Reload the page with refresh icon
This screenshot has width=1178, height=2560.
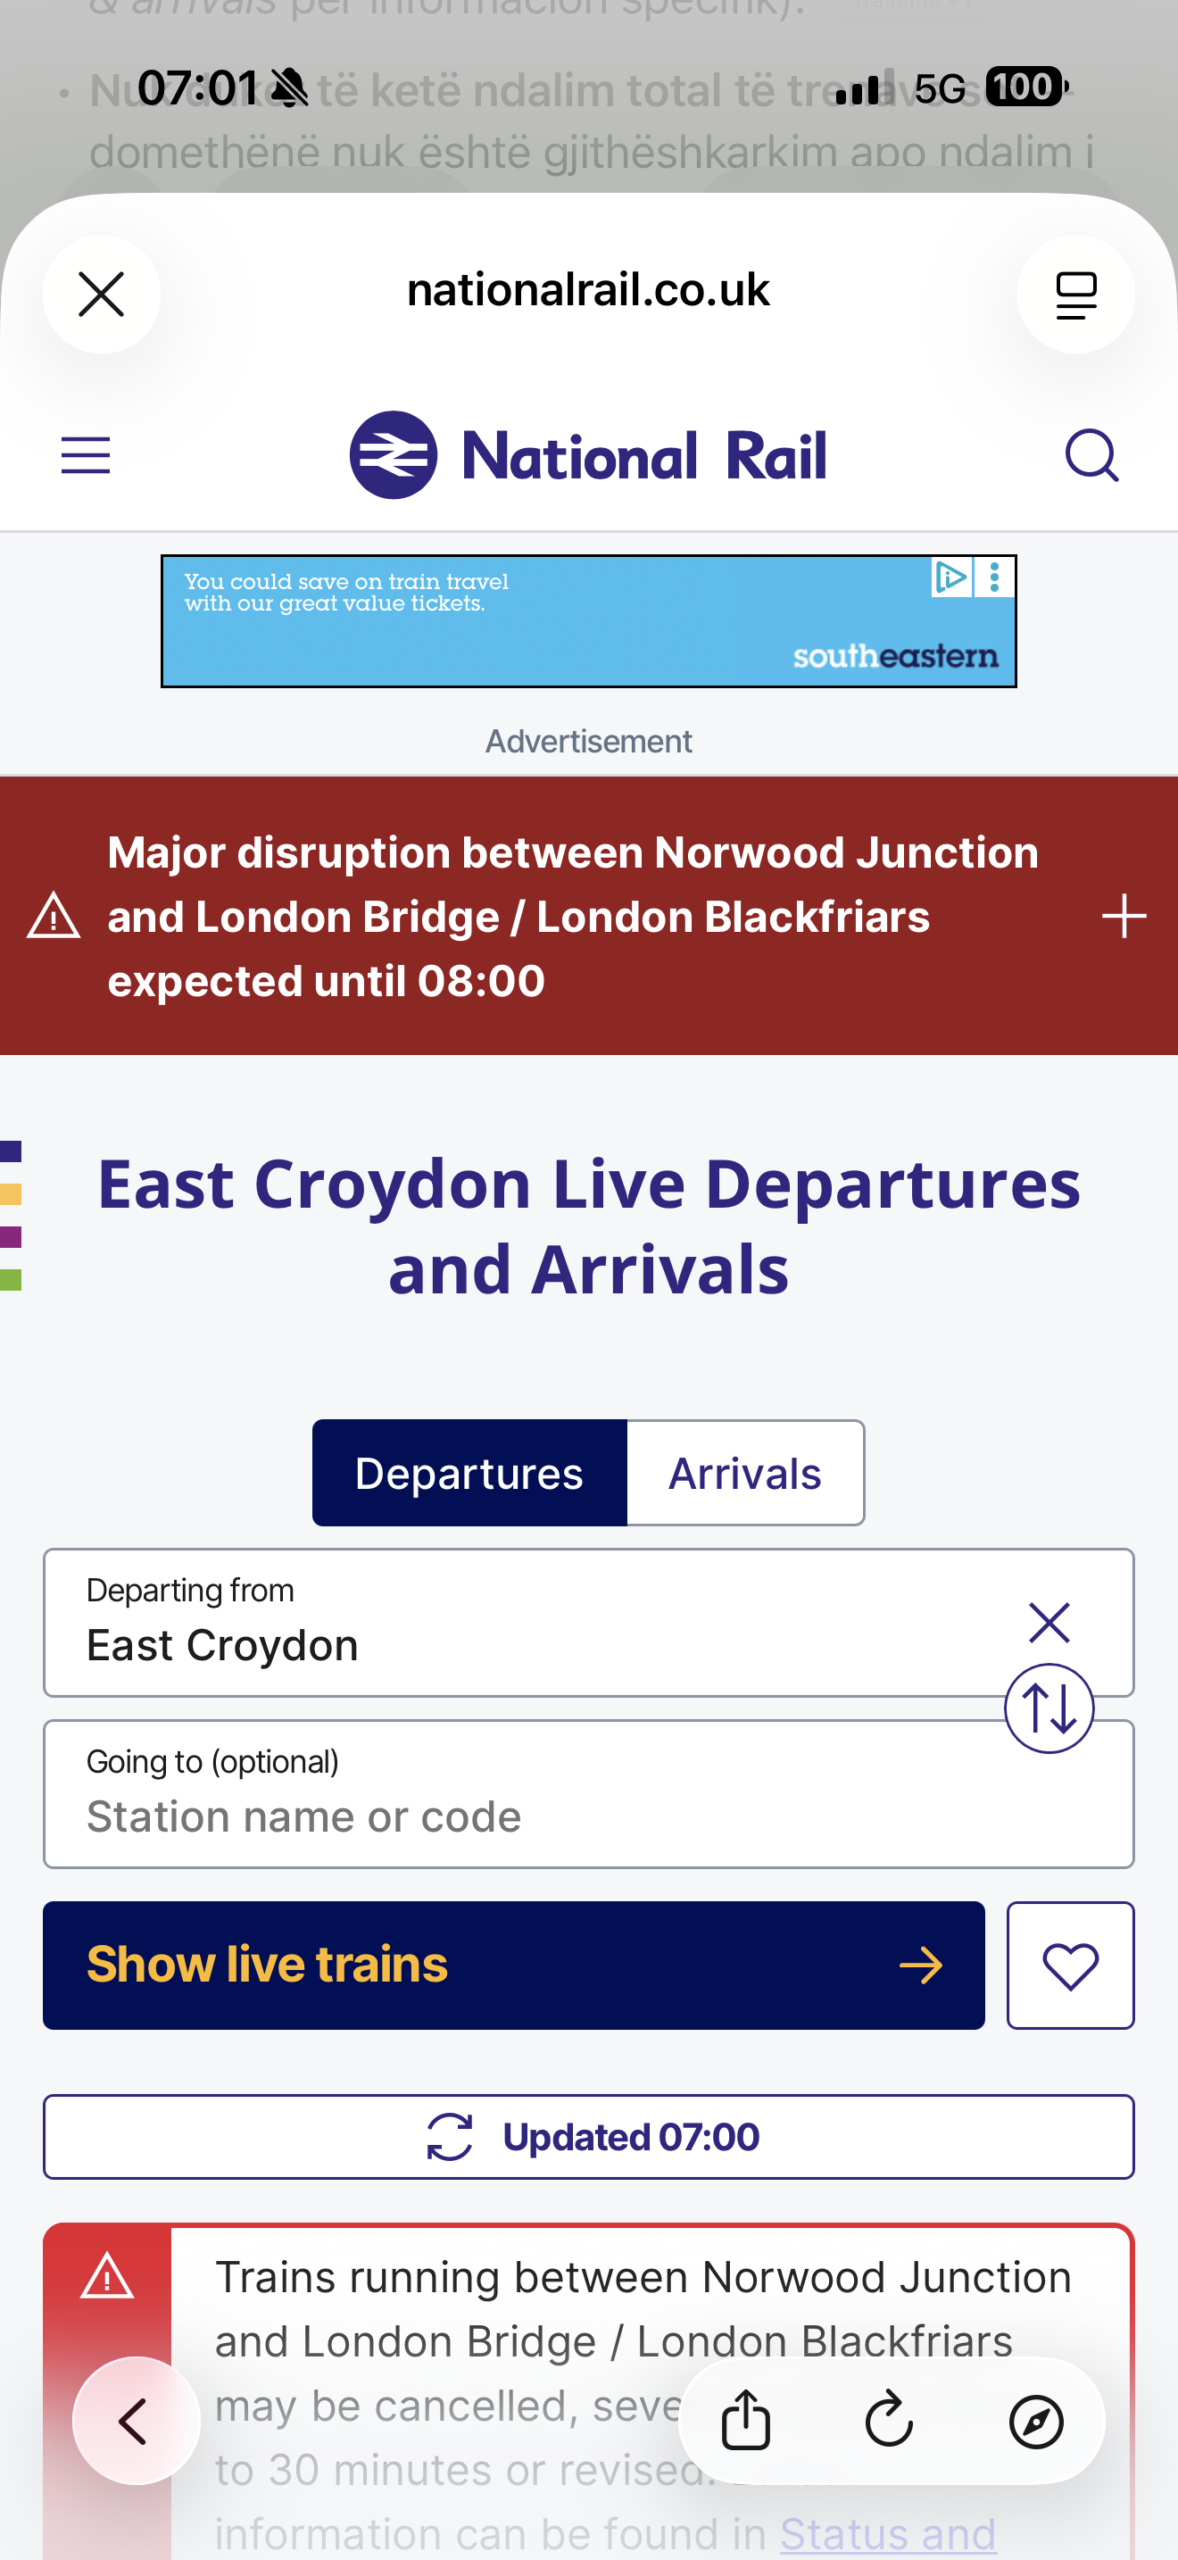click(889, 2421)
